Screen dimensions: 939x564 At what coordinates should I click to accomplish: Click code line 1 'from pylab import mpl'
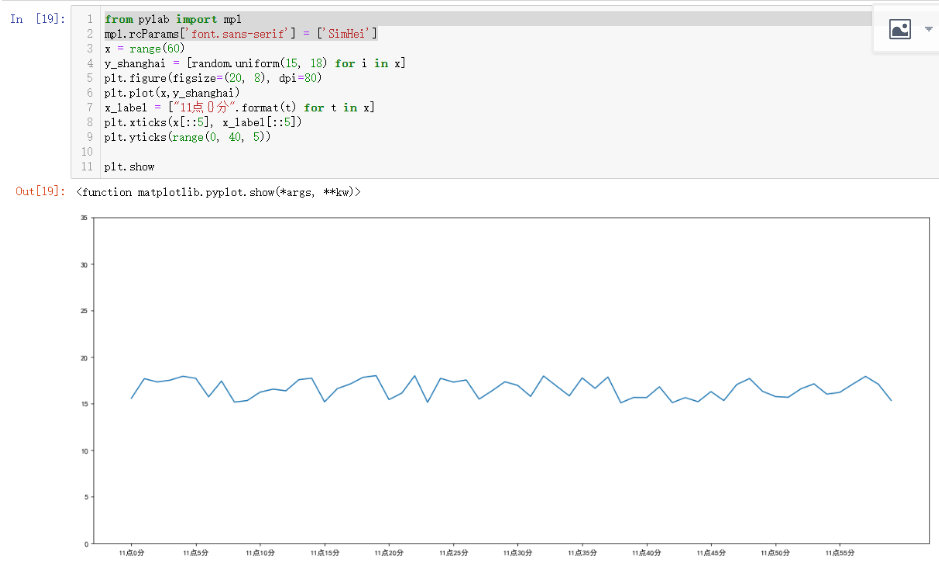point(173,19)
